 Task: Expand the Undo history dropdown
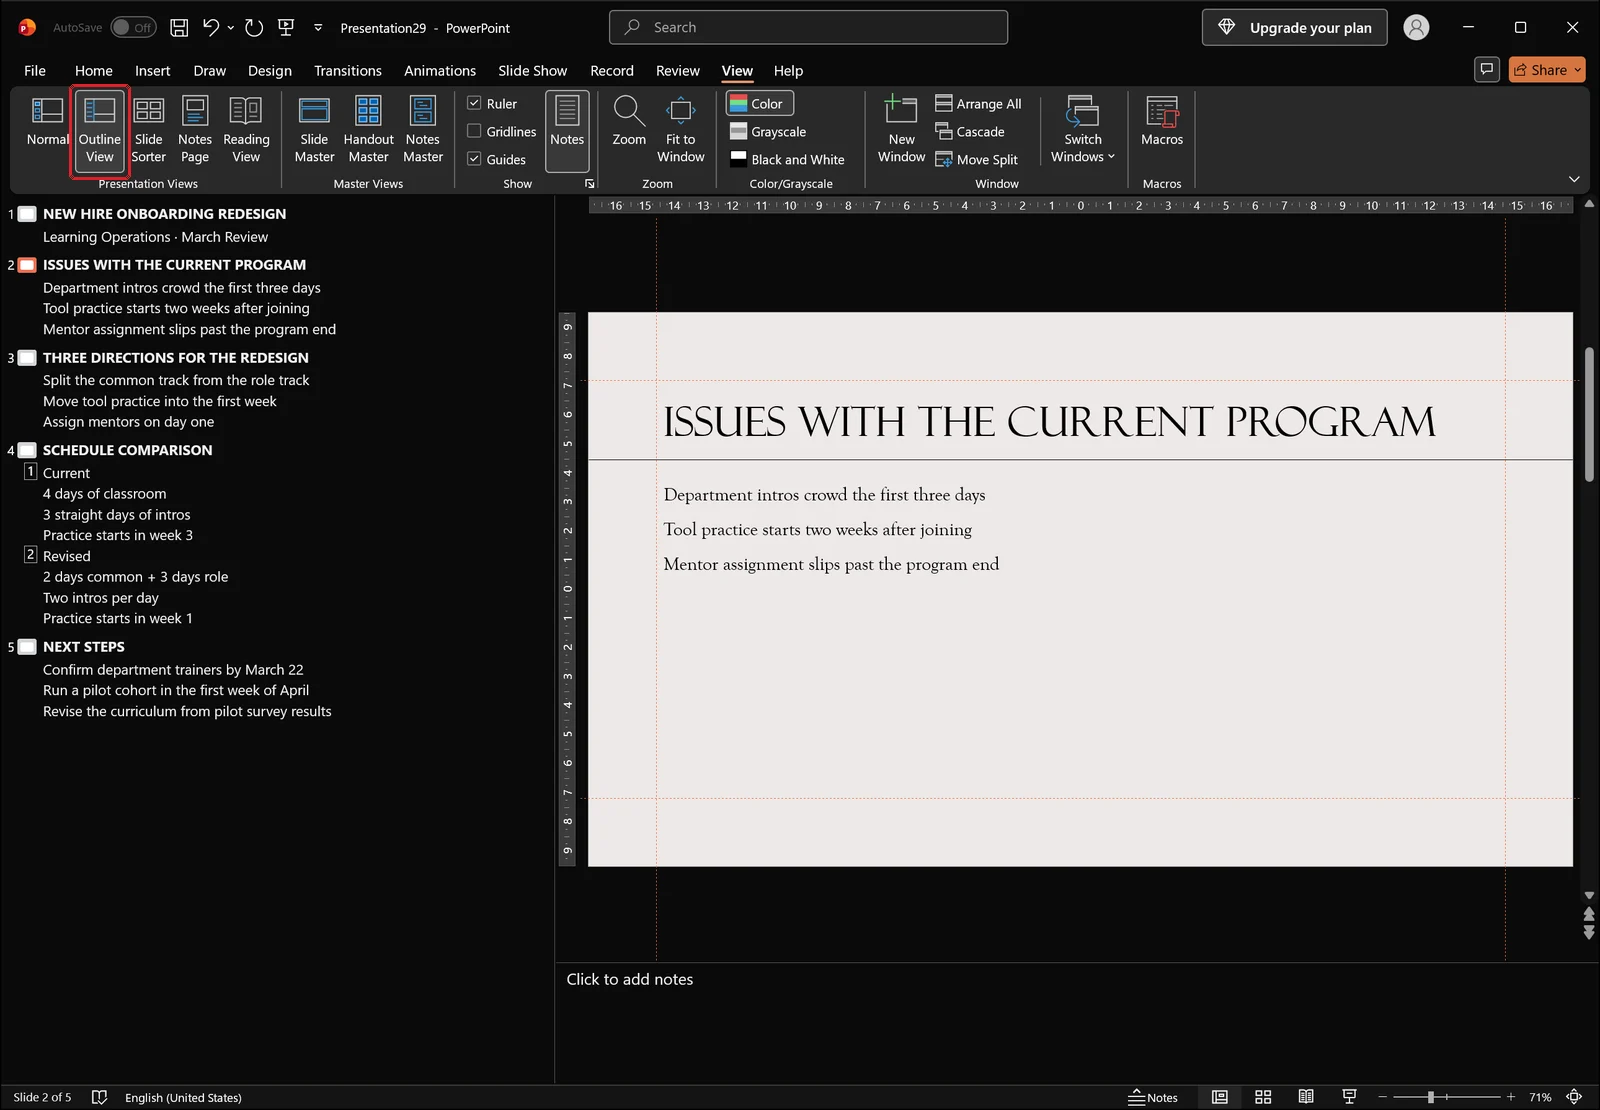231,28
